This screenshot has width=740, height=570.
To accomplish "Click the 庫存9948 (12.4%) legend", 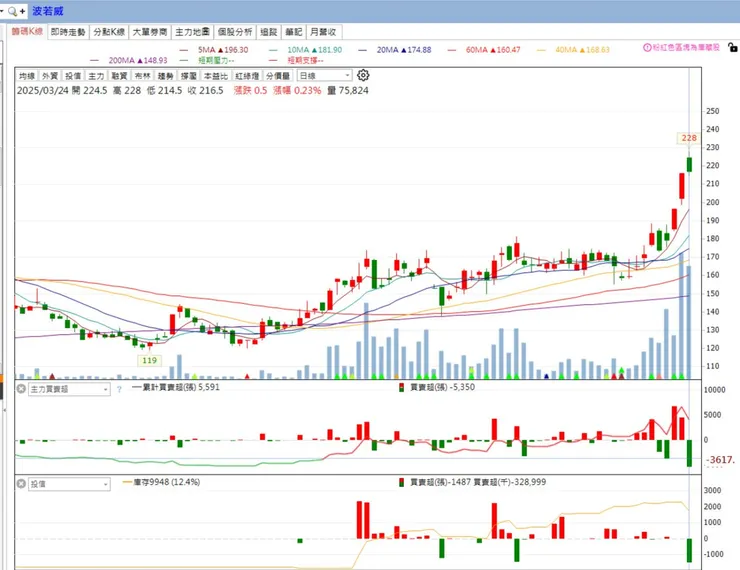I will [x=161, y=482].
